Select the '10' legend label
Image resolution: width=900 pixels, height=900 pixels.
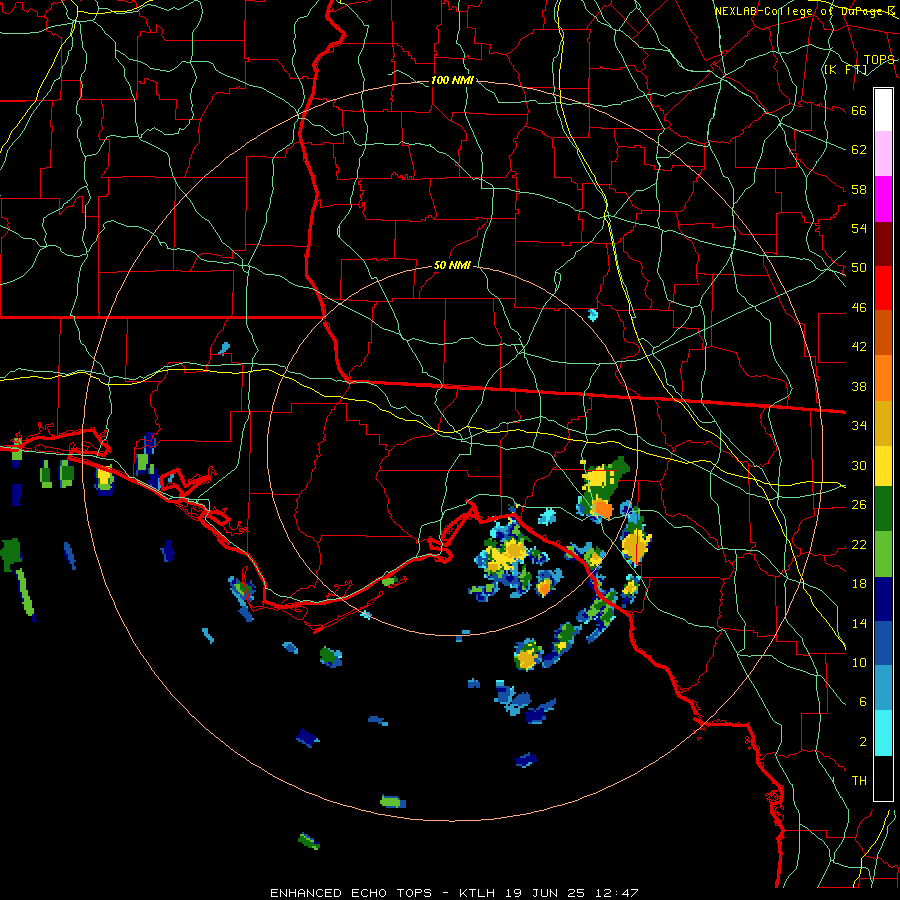pos(859,662)
